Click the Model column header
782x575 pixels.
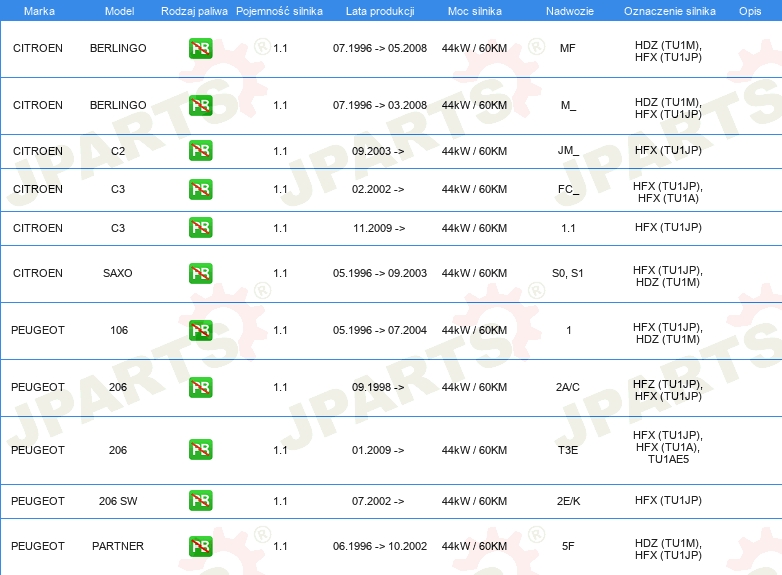[x=119, y=11]
